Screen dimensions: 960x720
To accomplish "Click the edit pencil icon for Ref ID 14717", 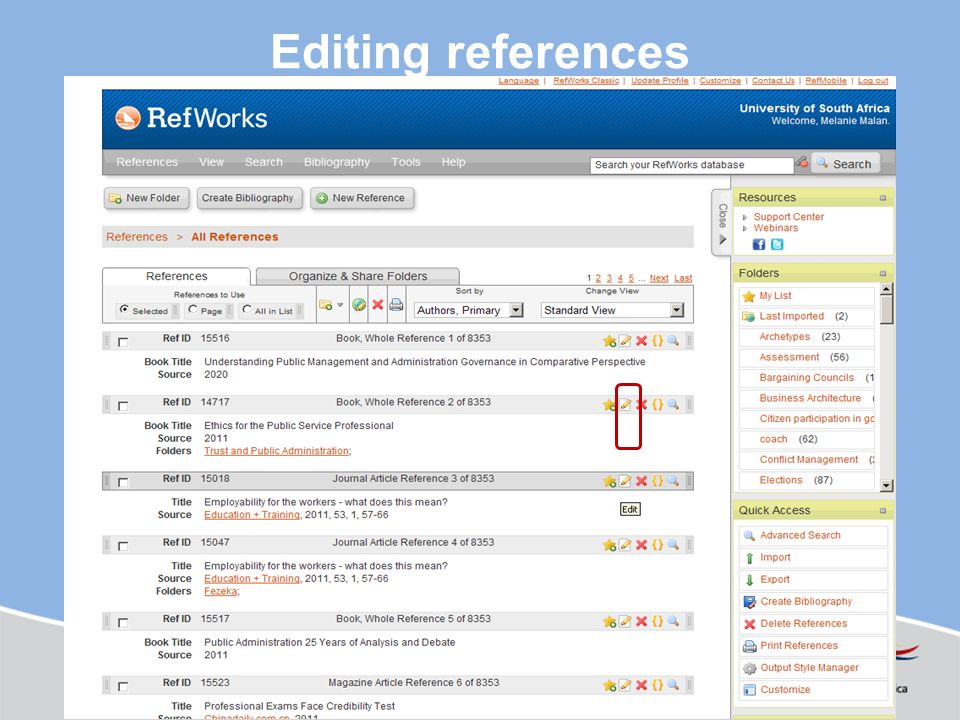I will point(625,404).
